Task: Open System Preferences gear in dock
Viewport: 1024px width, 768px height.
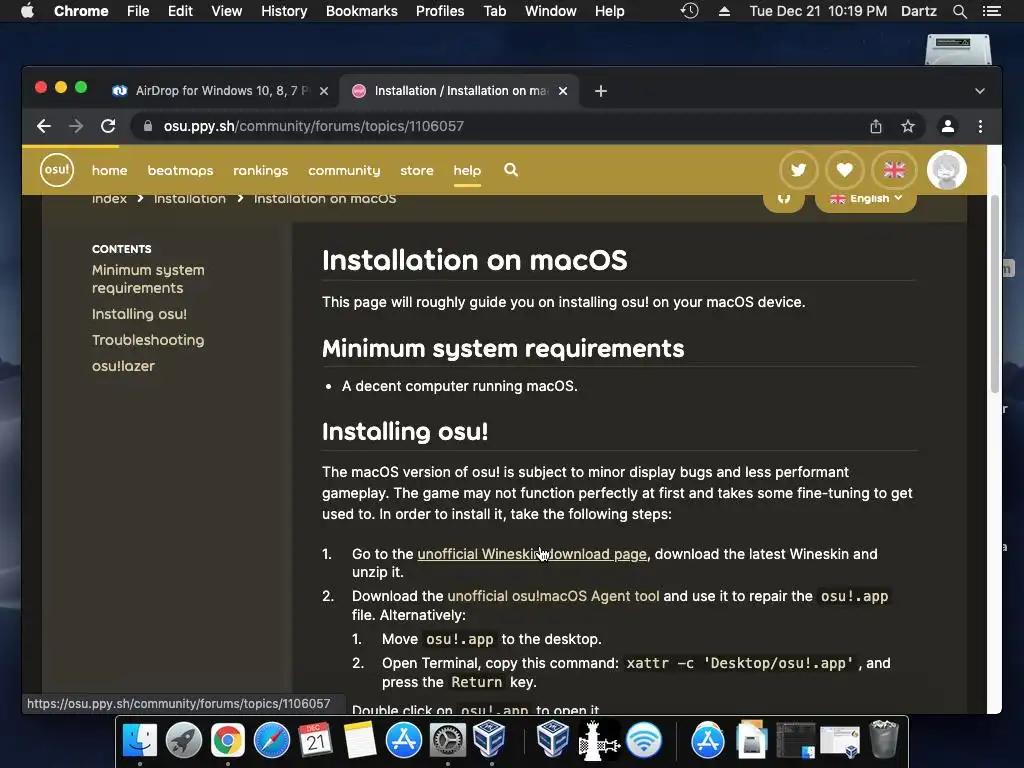Action: click(x=448, y=741)
